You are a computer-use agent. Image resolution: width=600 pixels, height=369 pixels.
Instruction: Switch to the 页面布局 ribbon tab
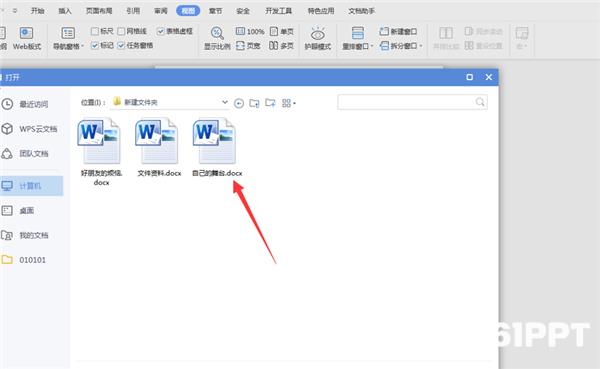coord(99,11)
